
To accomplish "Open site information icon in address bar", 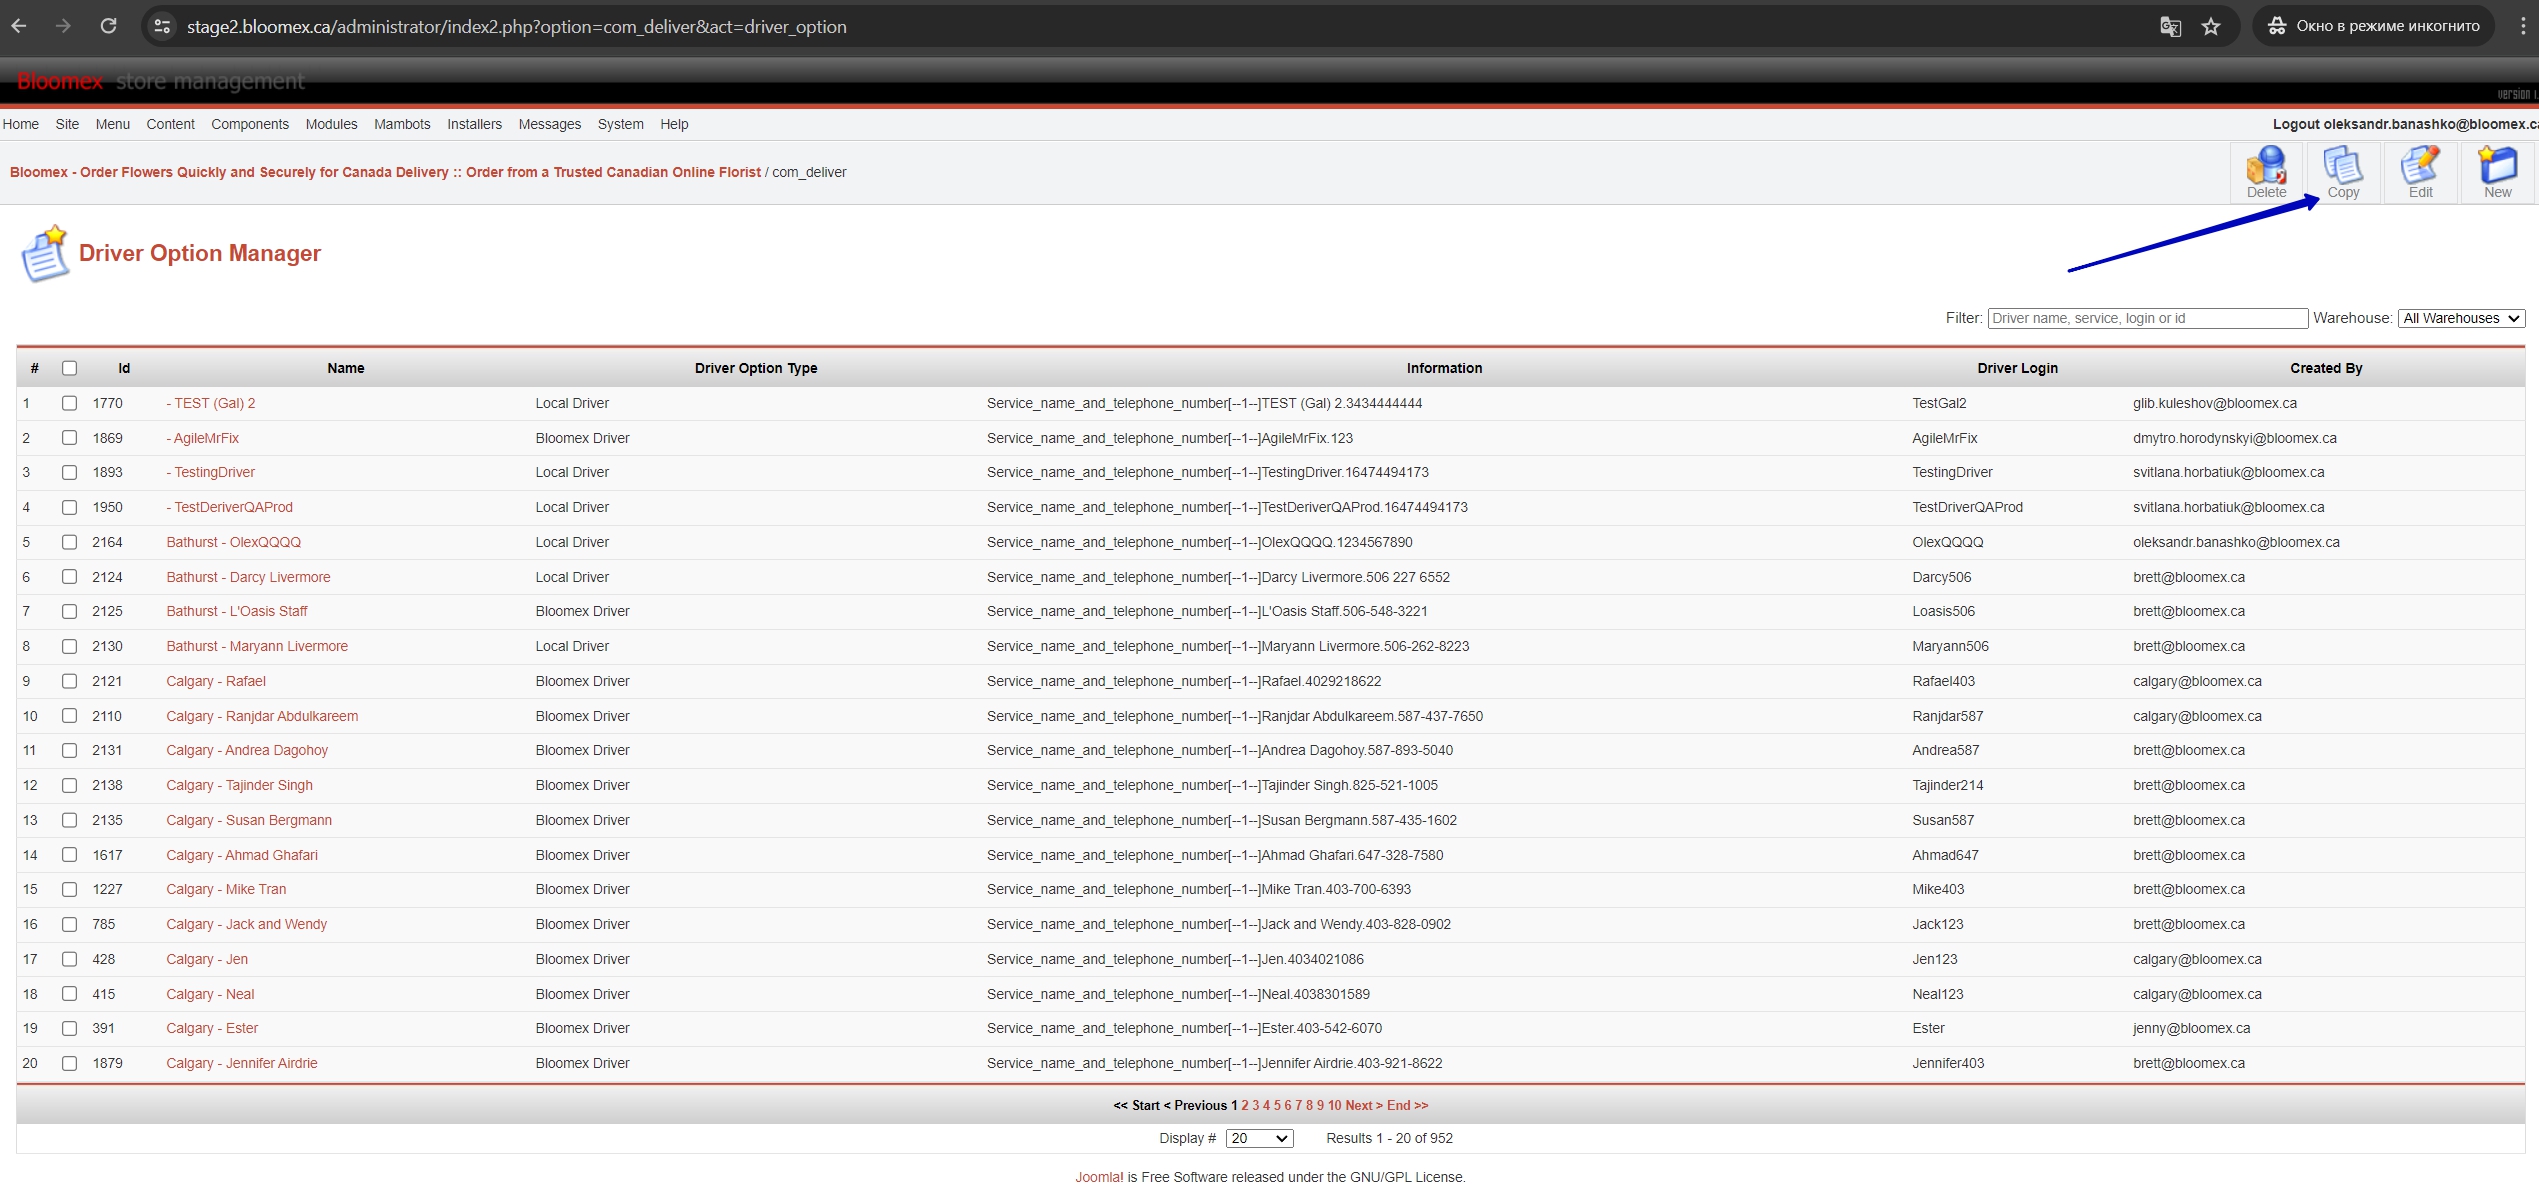I will point(162,27).
